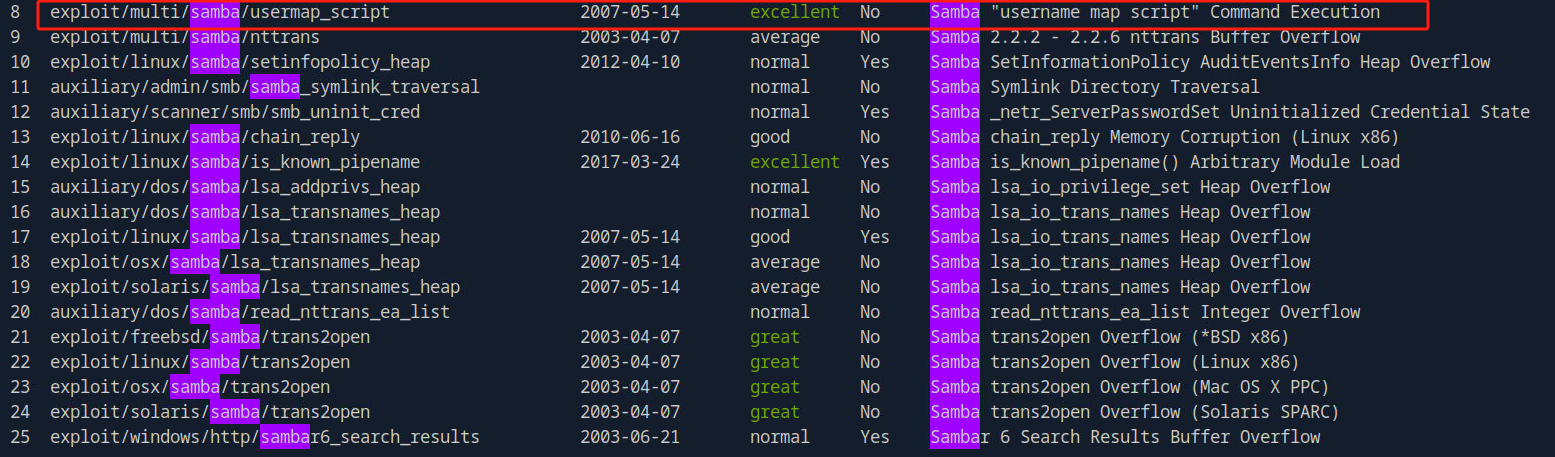1555x457 pixels.
Task: Click module path auxiliary/dos/samba/read_nttrans_ea_list
Action: (x=250, y=313)
